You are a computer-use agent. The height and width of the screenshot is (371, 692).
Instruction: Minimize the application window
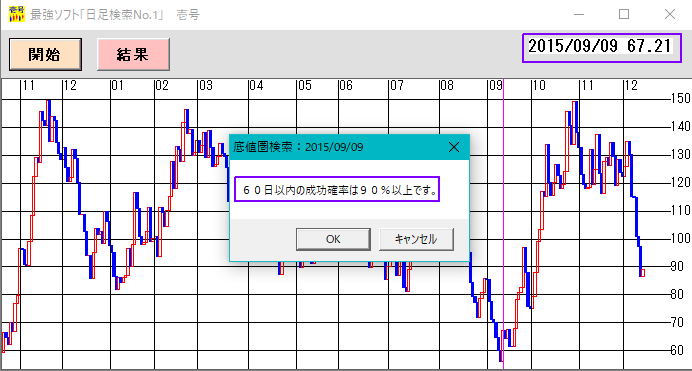point(579,14)
